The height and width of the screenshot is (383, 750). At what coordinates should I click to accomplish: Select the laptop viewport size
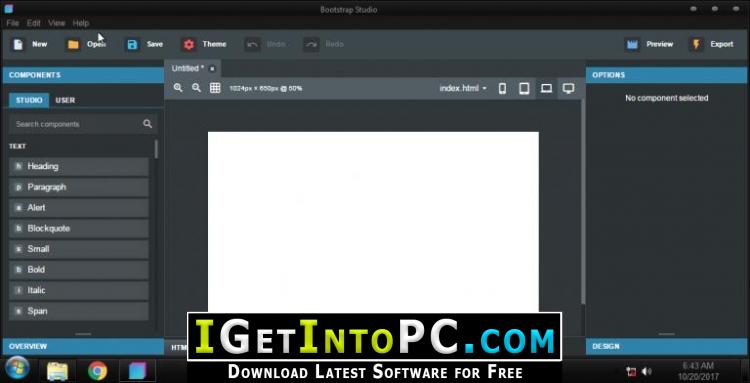click(546, 88)
